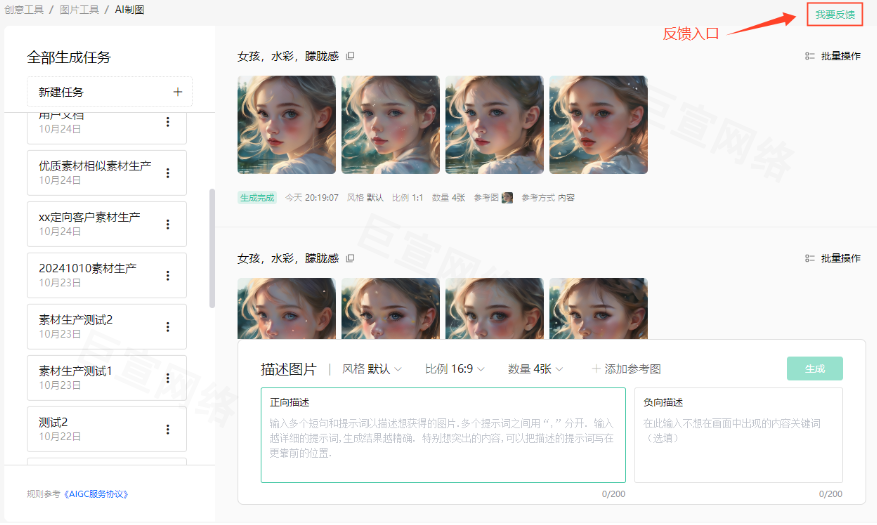Open more options for 素材生产测试1 task
Image resolution: width=877 pixels, height=525 pixels.
click(x=168, y=378)
